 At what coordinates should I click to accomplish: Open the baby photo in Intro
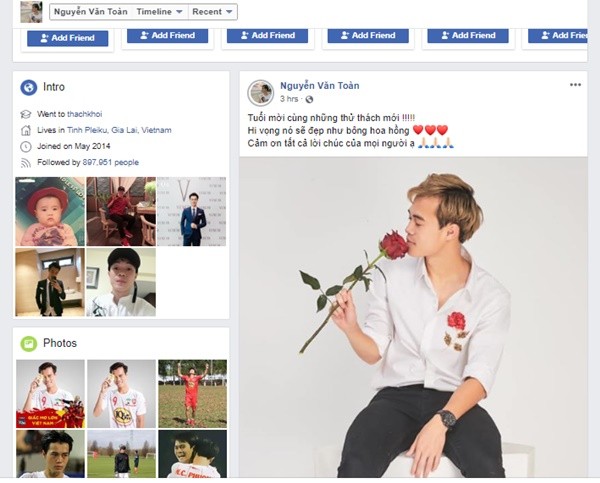point(50,211)
